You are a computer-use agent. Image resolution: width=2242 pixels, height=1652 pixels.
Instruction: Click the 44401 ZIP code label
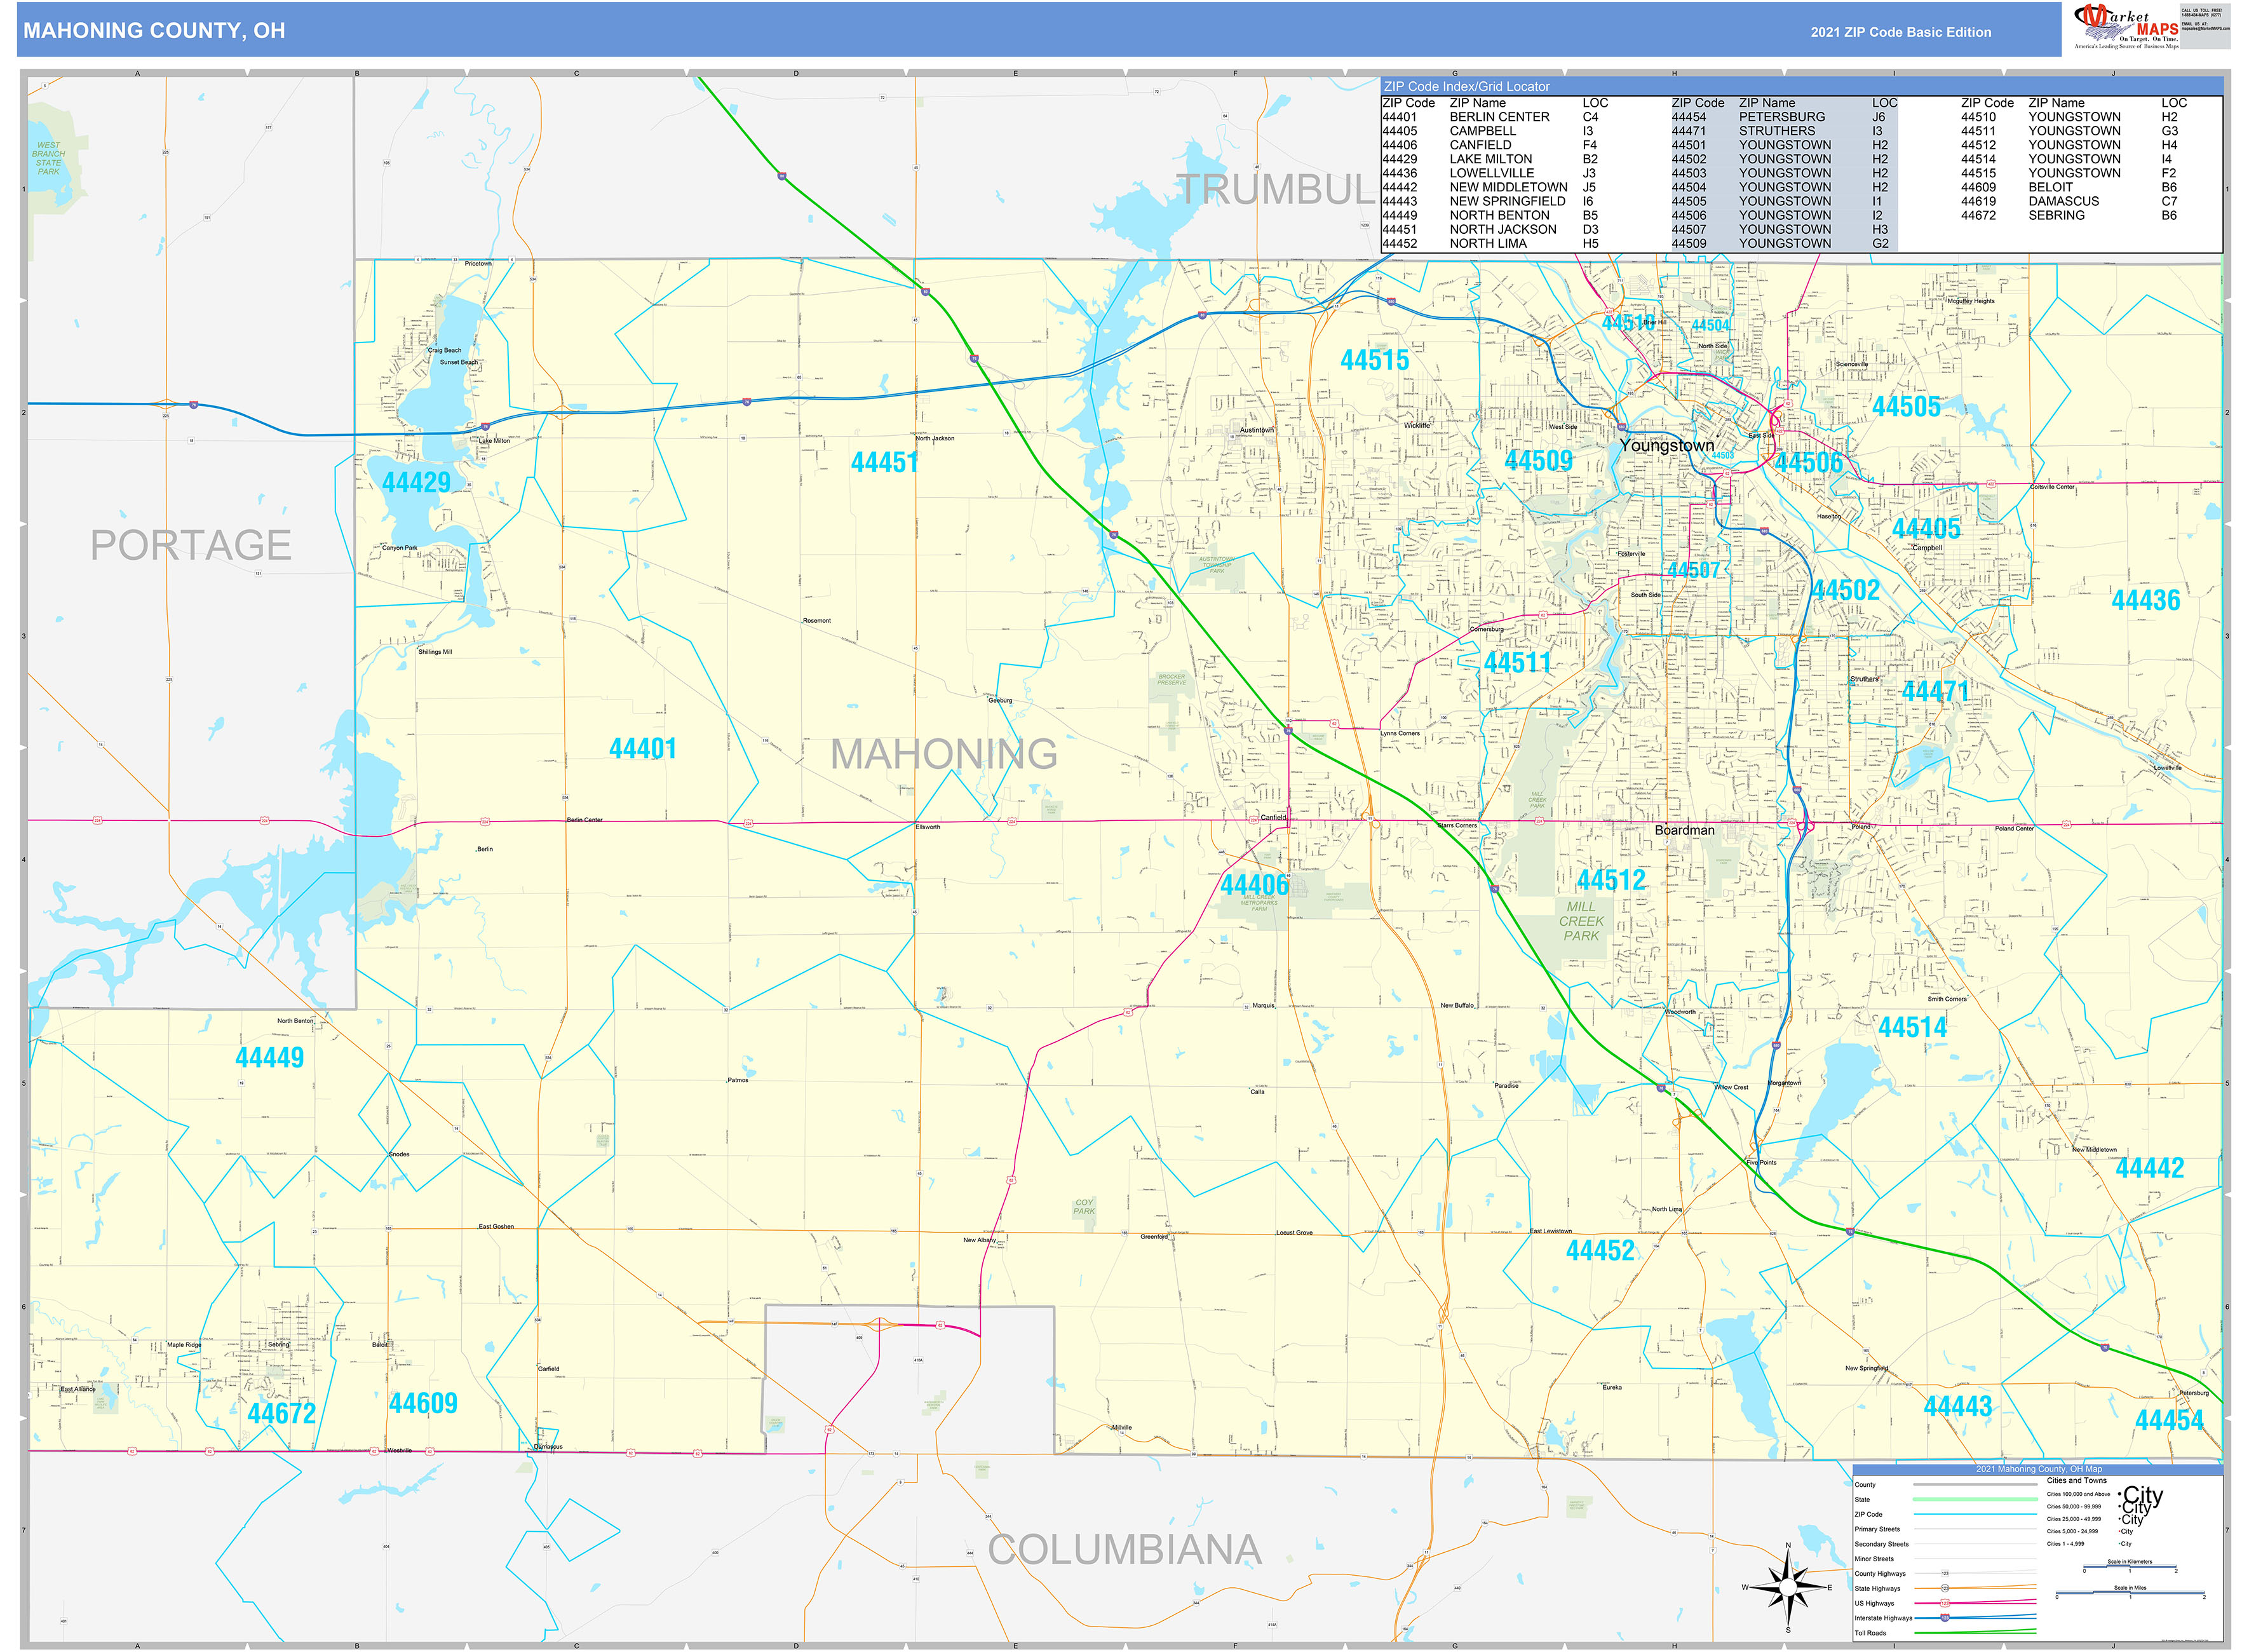point(643,749)
